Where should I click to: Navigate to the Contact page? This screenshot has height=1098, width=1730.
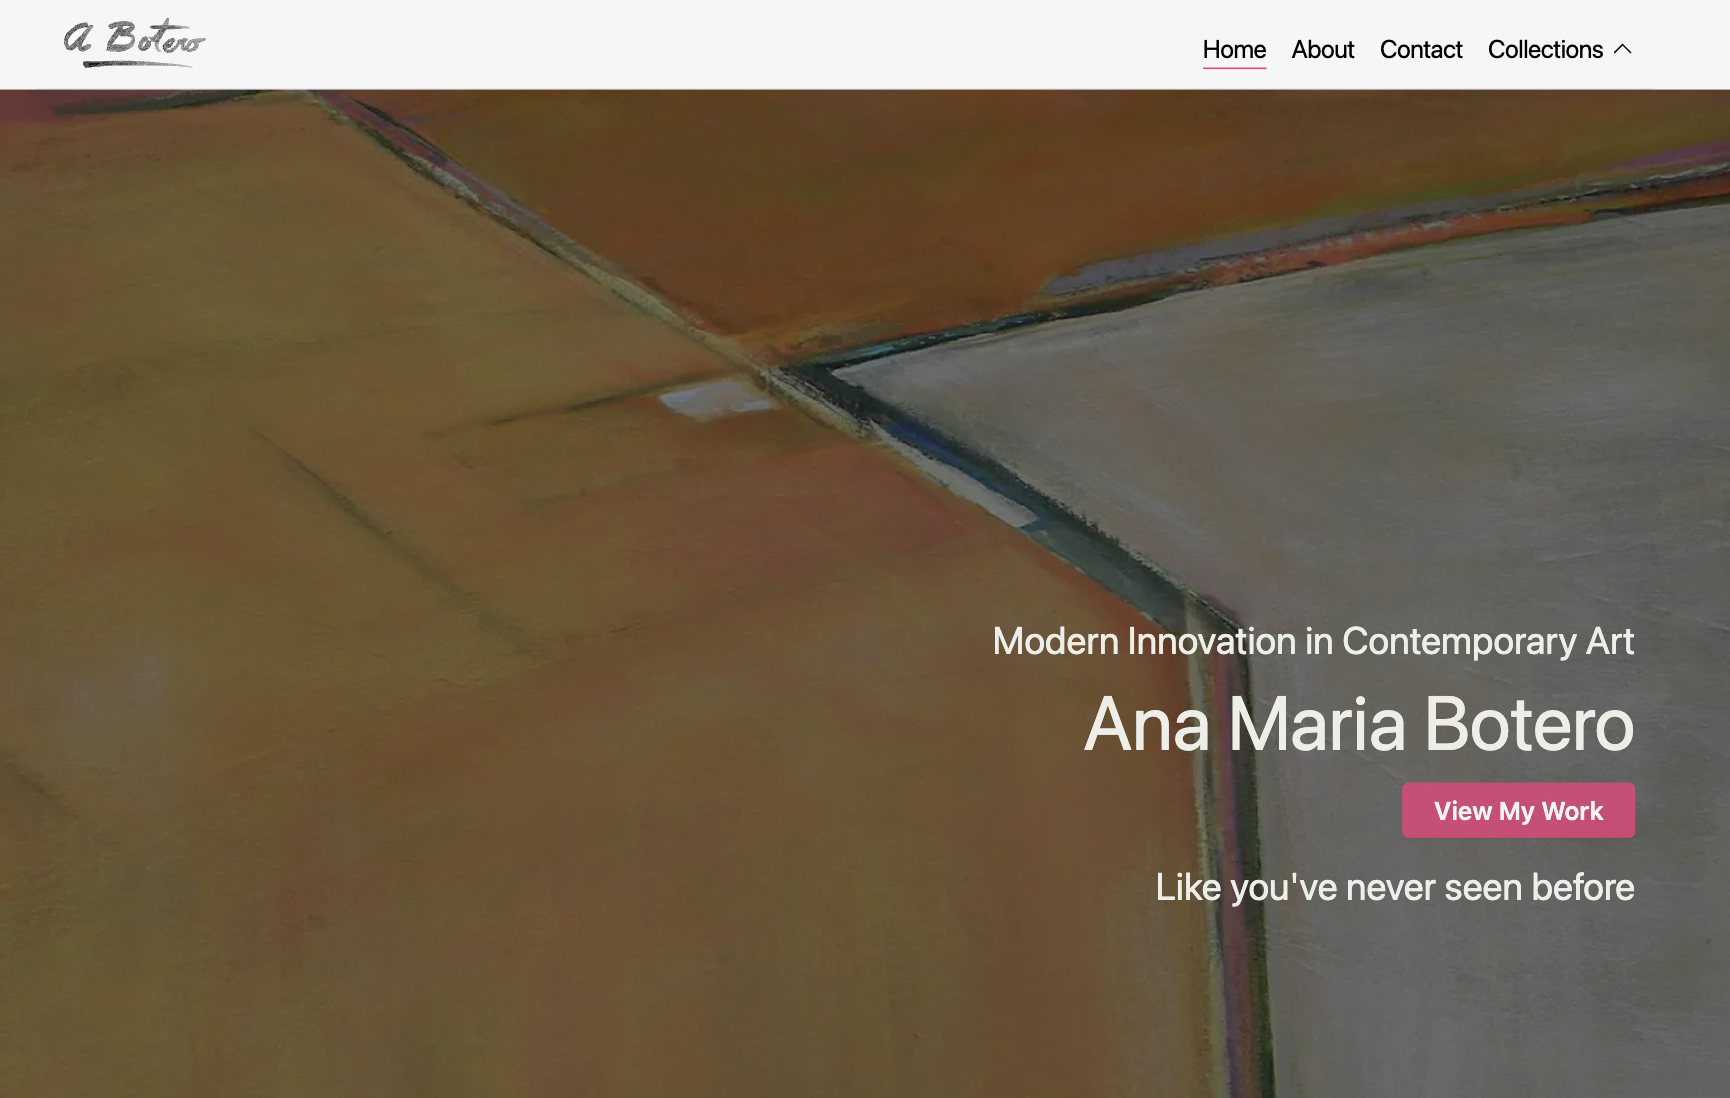point(1420,49)
